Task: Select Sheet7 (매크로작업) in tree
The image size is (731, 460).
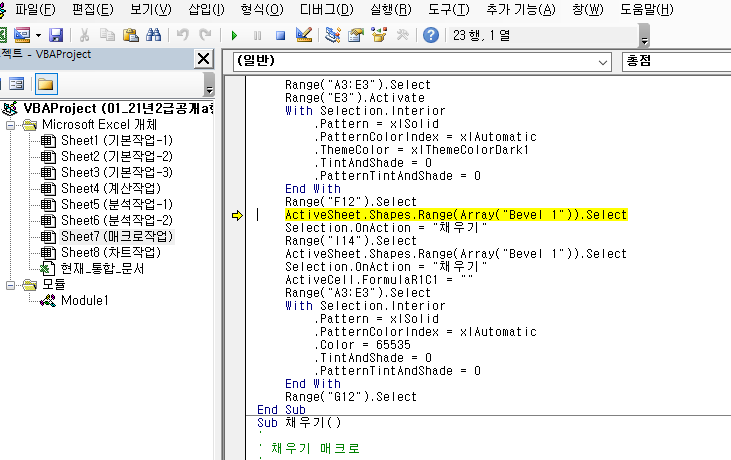Action: [x=117, y=236]
